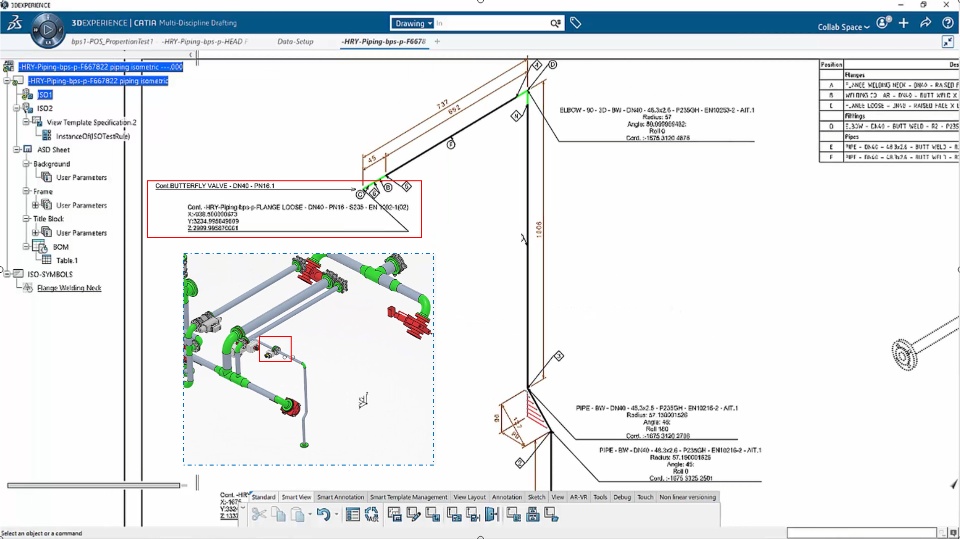Click the Share arrow icon
This screenshot has width=960, height=539.
click(925, 23)
